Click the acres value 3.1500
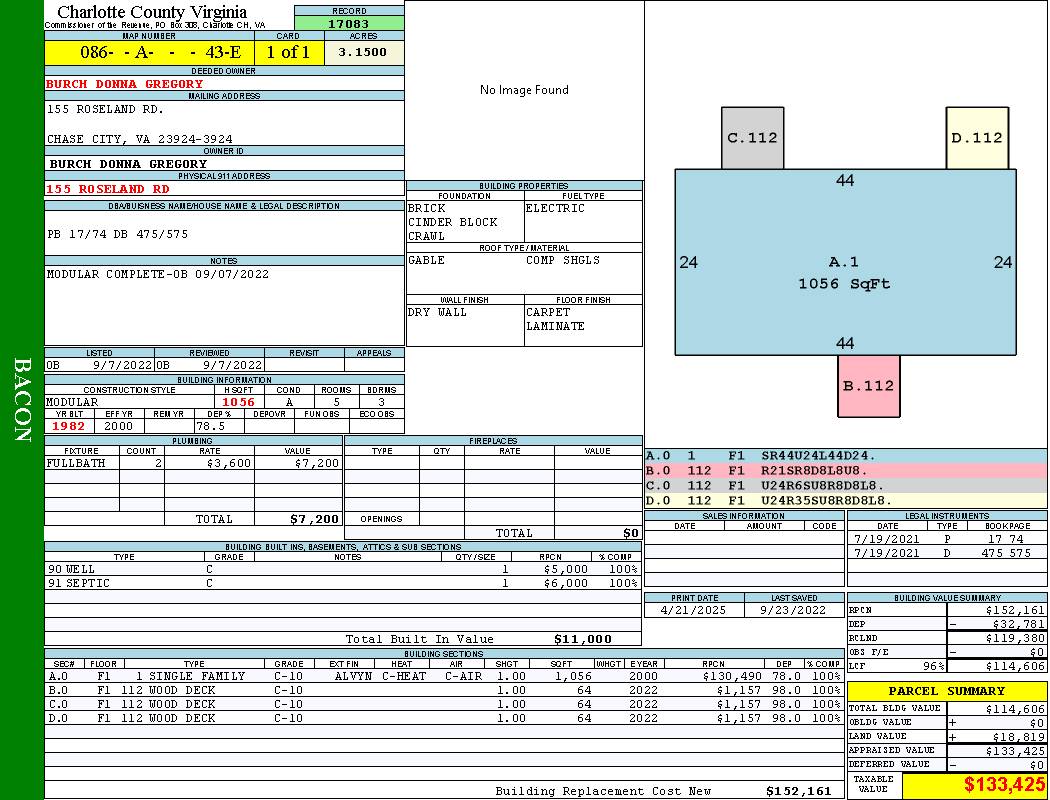Image resolution: width=1050 pixels, height=800 pixels. point(362,52)
